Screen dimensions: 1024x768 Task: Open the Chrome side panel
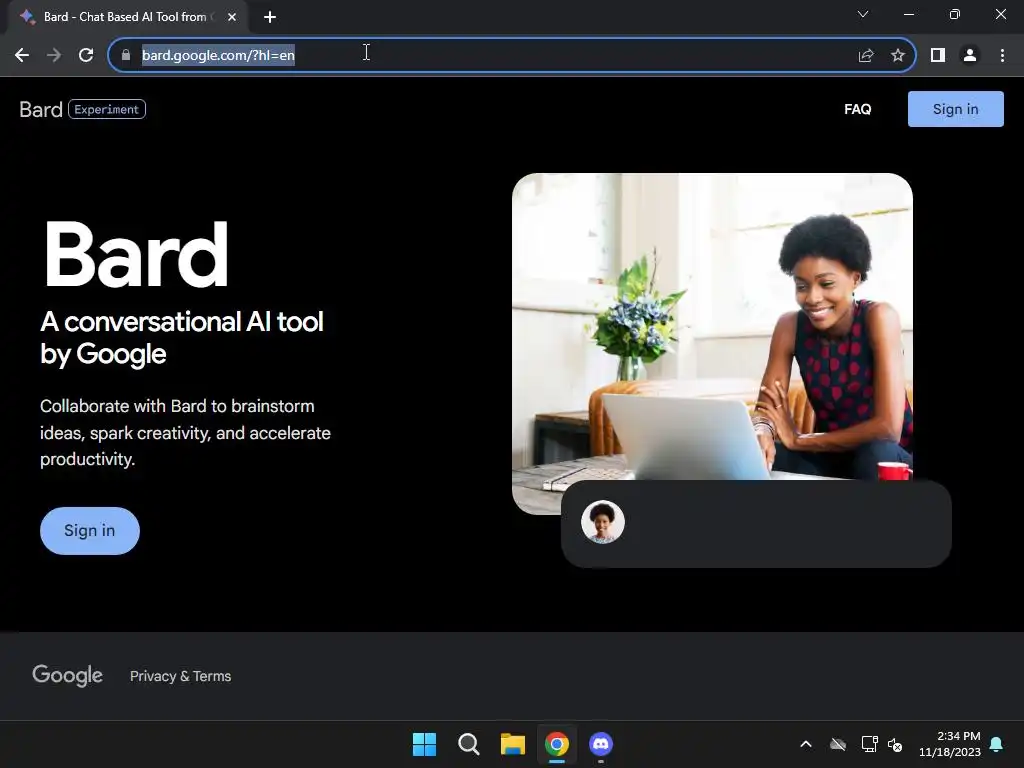pos(938,56)
